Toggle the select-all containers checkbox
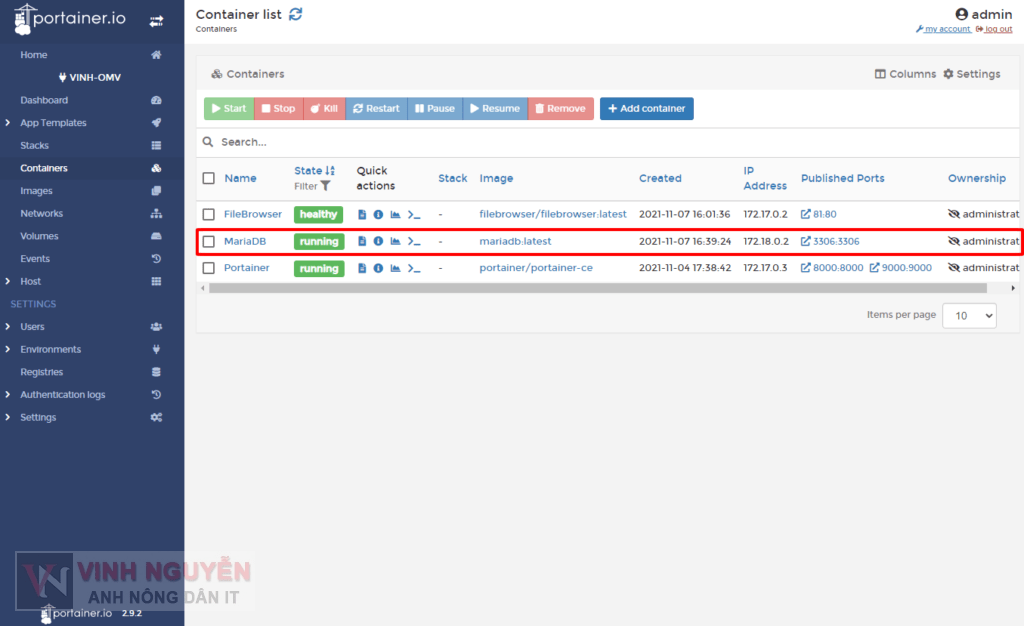Viewport: 1024px width, 626px height. coord(210,178)
